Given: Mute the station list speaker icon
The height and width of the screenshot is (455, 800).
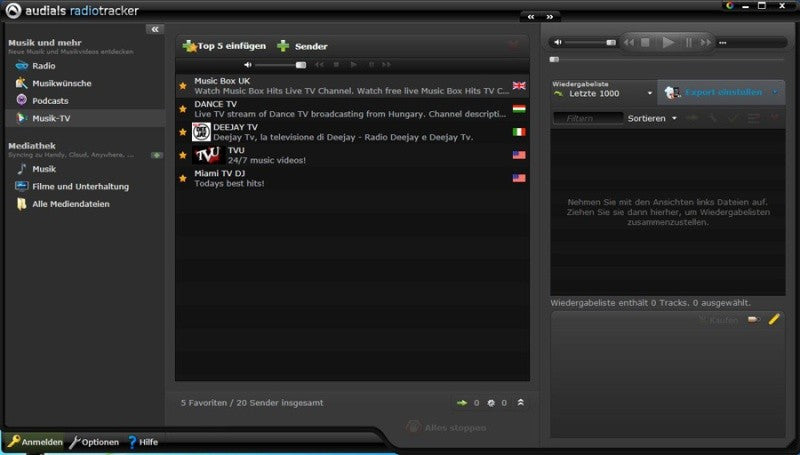Looking at the screenshot, I should coord(247,65).
